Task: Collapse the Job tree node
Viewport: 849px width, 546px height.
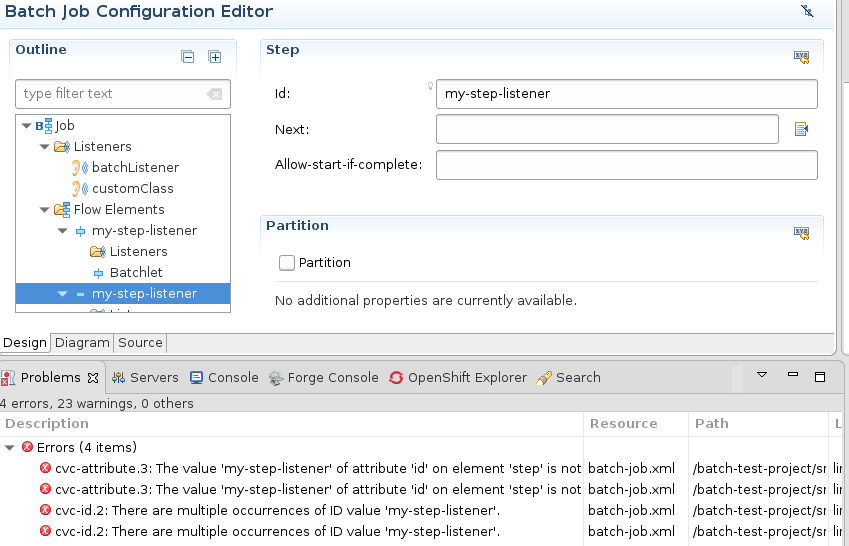Action: 26,126
